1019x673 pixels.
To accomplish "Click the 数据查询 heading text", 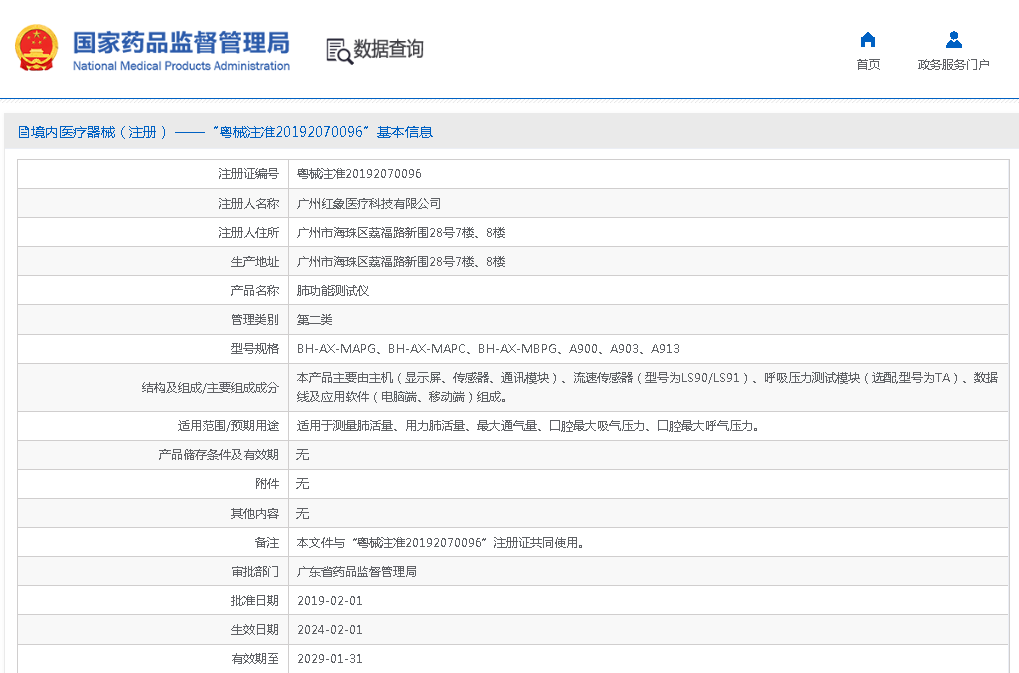I will click(389, 49).
